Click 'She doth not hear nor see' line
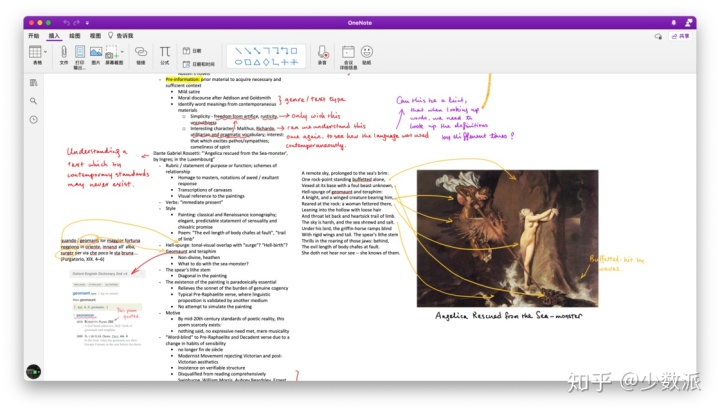The height and width of the screenshot is (412, 720). pos(350,253)
